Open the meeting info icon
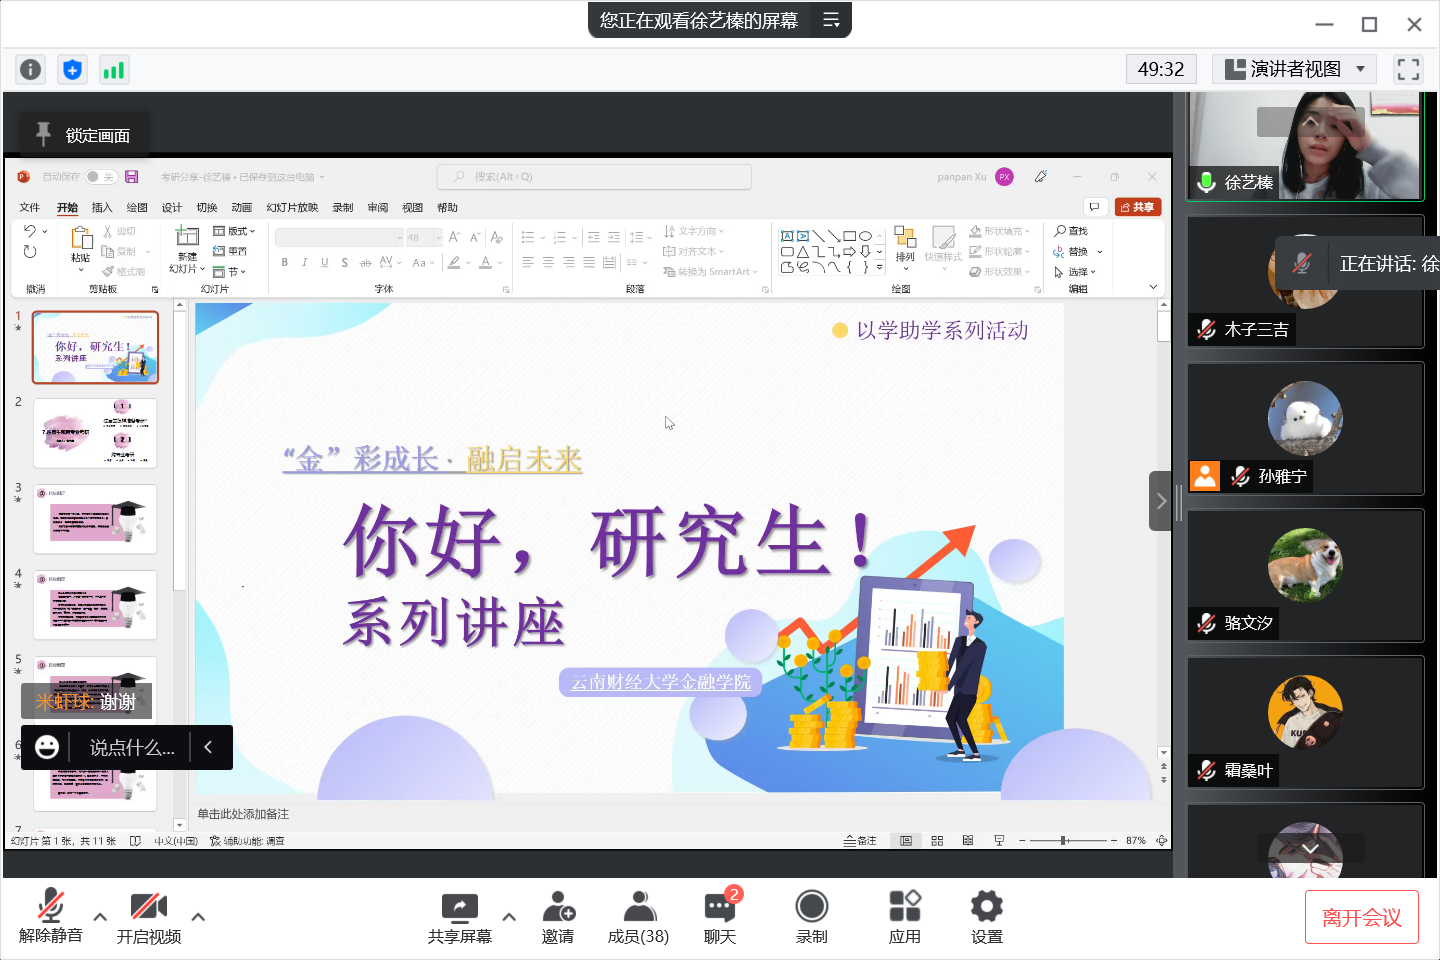This screenshot has height=960, width=1440. [x=31, y=69]
